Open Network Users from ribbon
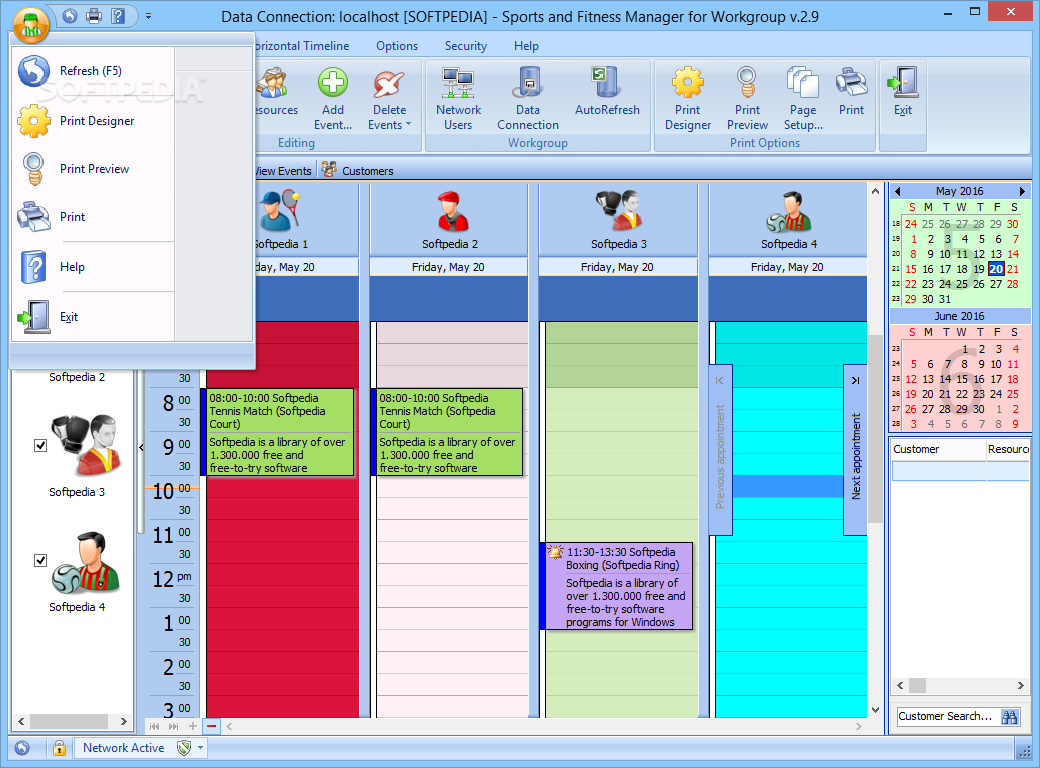Image resolution: width=1040 pixels, height=768 pixels. (x=458, y=98)
